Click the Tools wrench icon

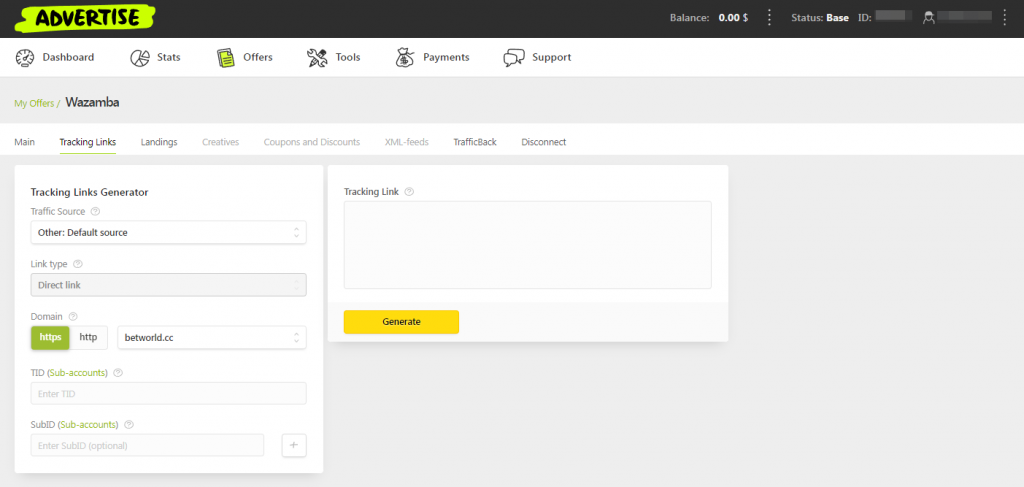[x=317, y=57]
